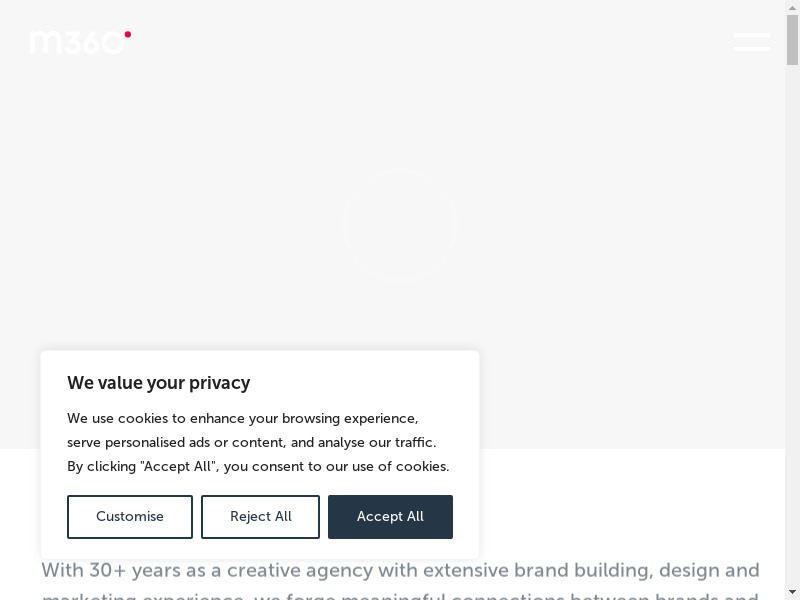Click the "With 30+ years" paragraph text
The width and height of the screenshot is (800, 600).
click(400, 571)
